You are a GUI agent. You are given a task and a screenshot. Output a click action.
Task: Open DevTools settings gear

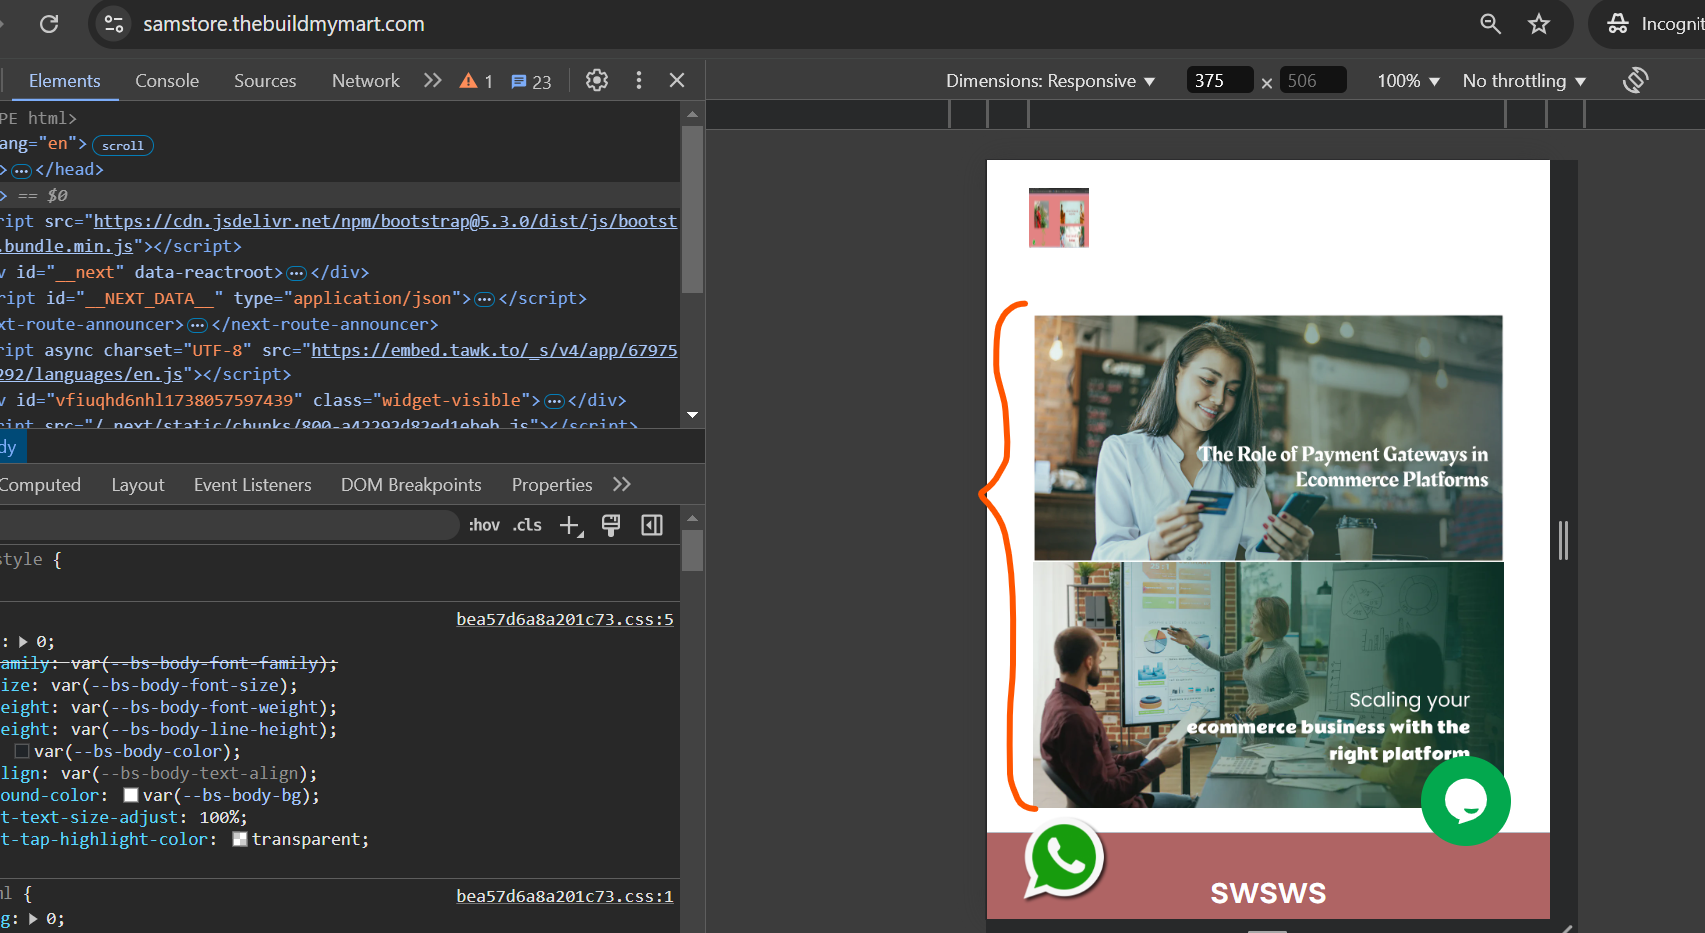[x=597, y=81]
